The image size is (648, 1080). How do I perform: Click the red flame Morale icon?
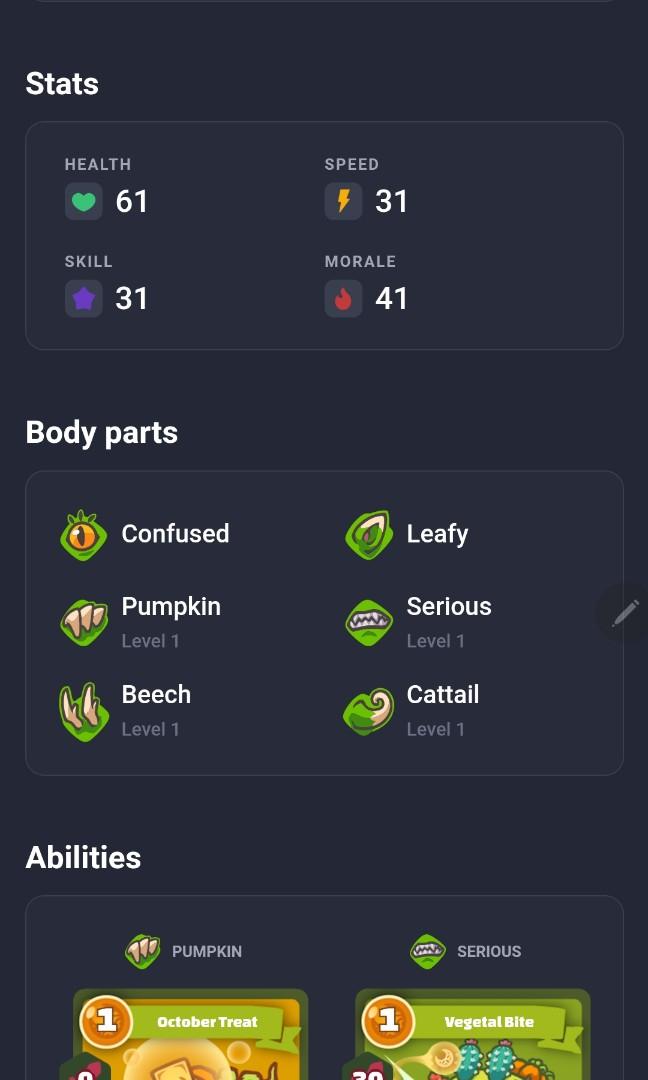coord(343,299)
